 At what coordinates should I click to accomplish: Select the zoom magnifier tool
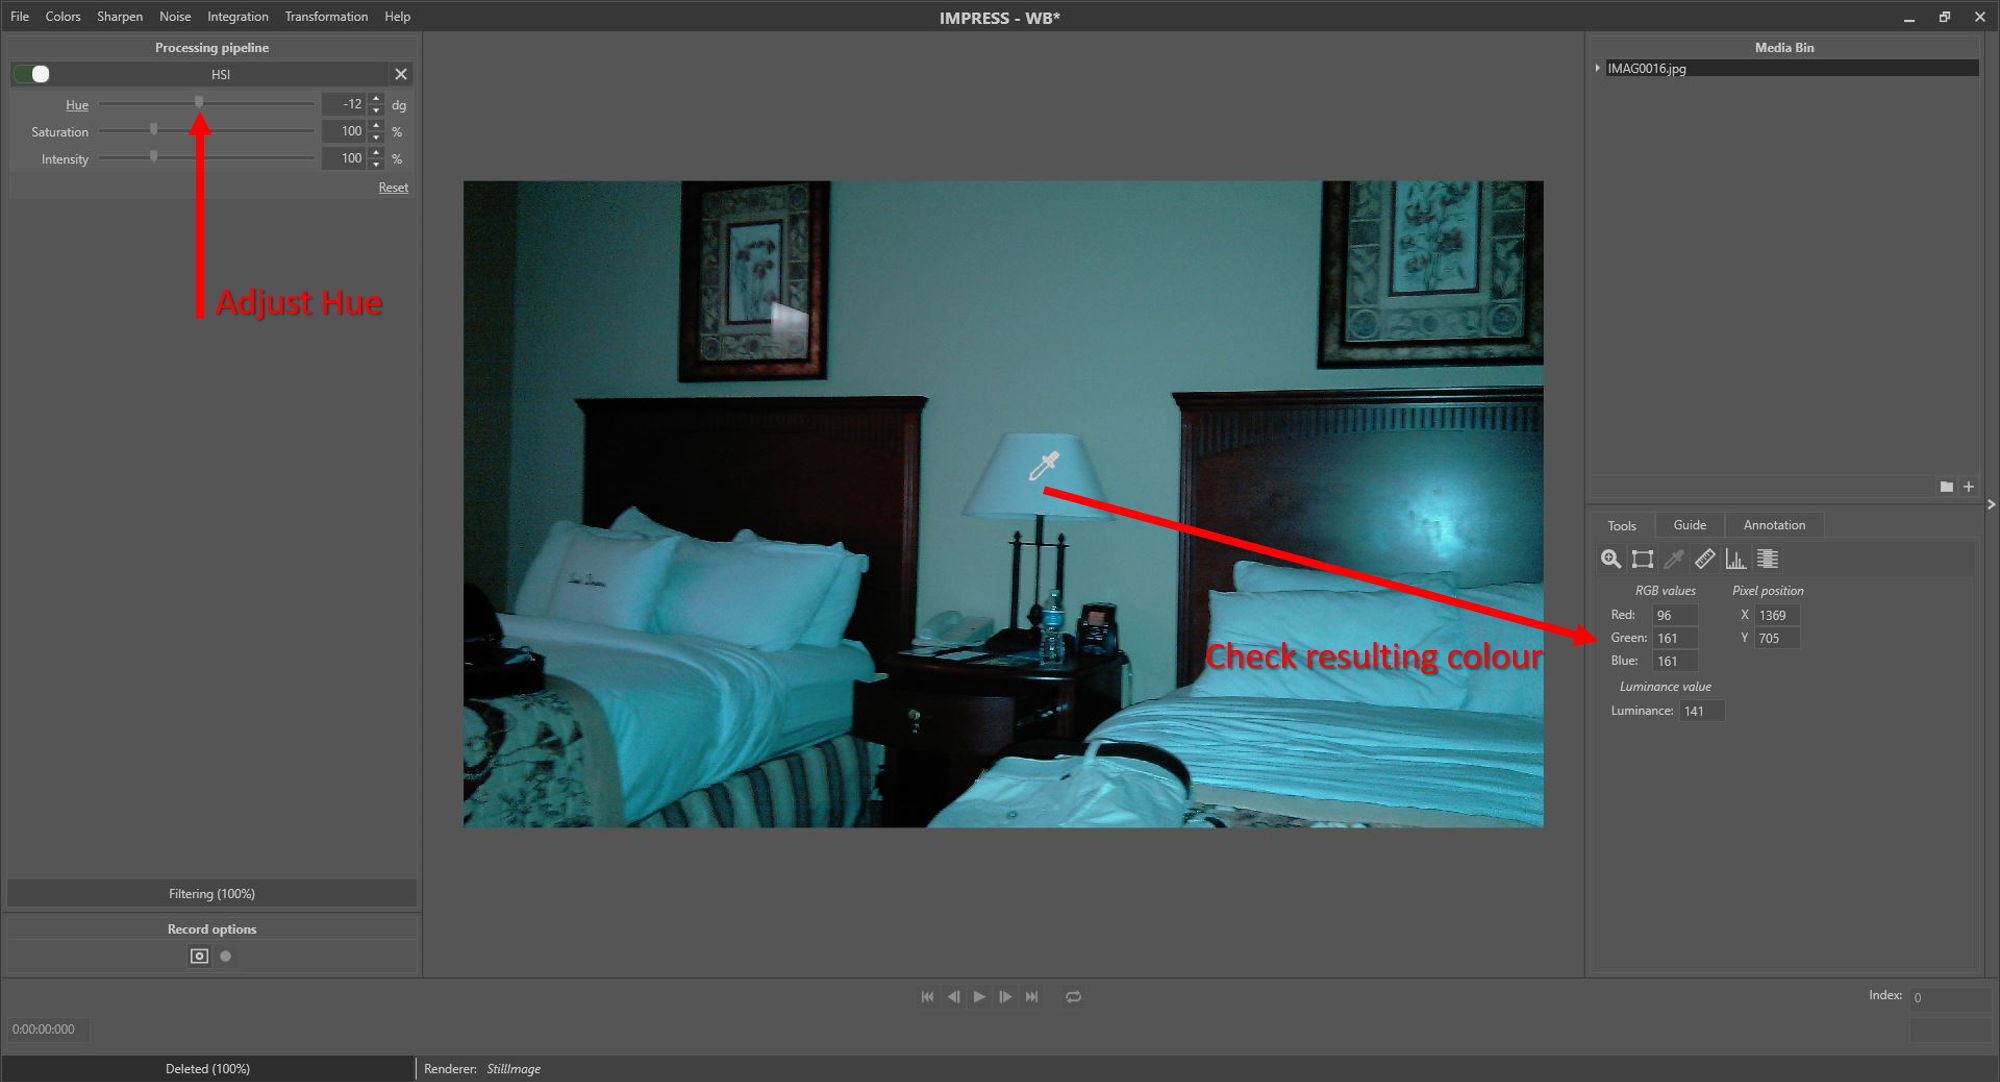1610,559
